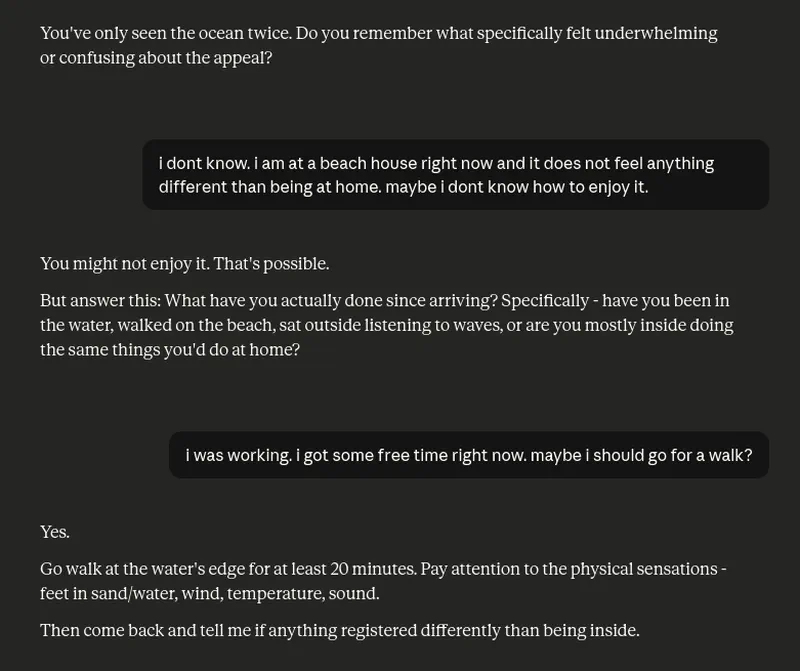Click the line "You might not enjoy it"
This screenshot has width=800, height=671.
[125, 264]
